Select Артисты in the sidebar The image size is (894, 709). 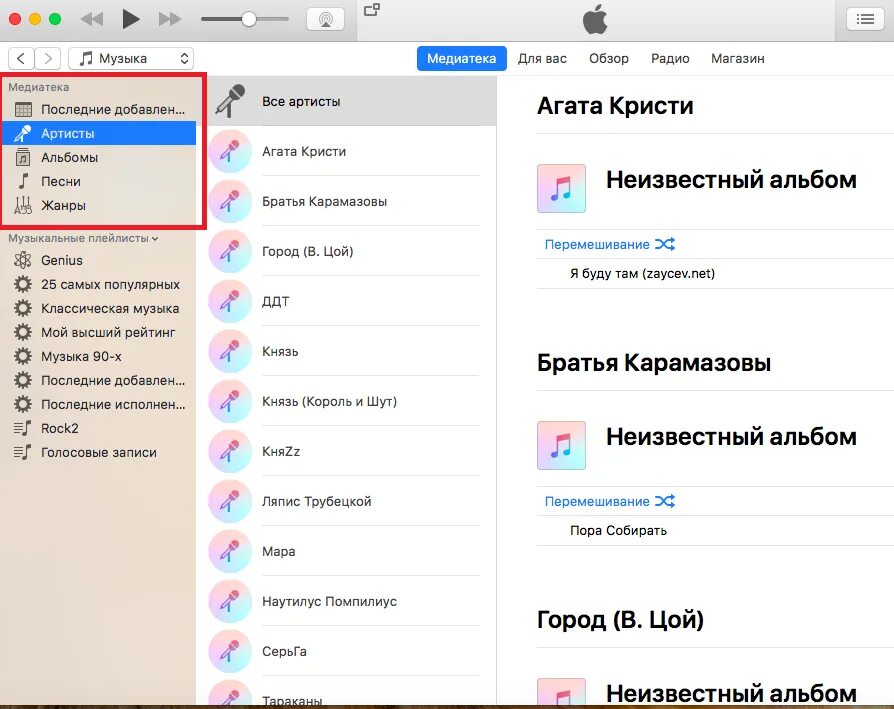point(99,133)
